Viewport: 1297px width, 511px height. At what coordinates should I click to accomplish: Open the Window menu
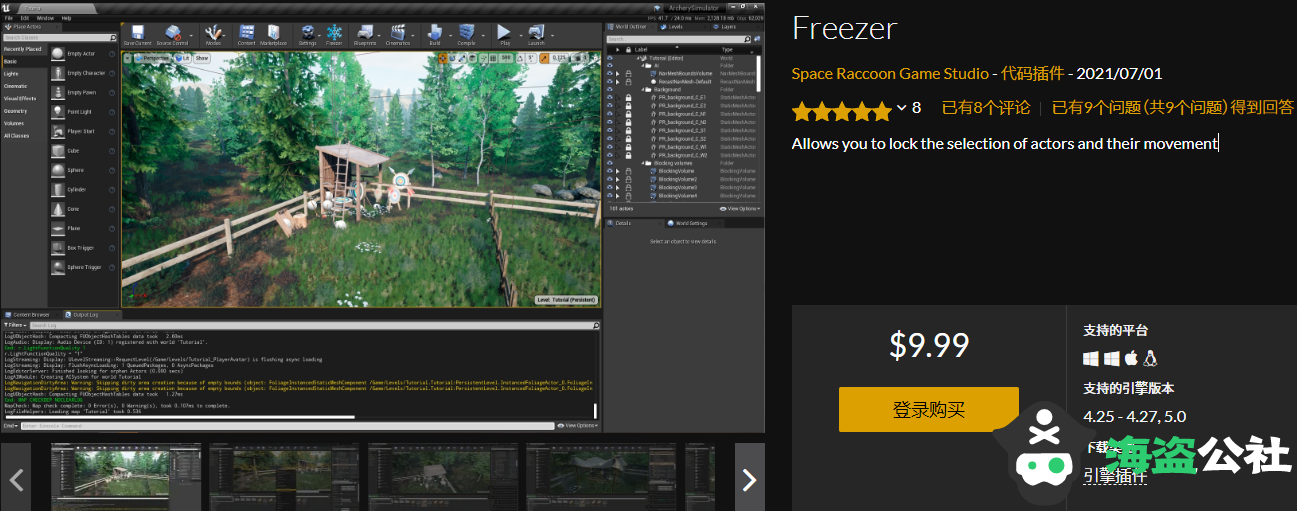pos(46,18)
